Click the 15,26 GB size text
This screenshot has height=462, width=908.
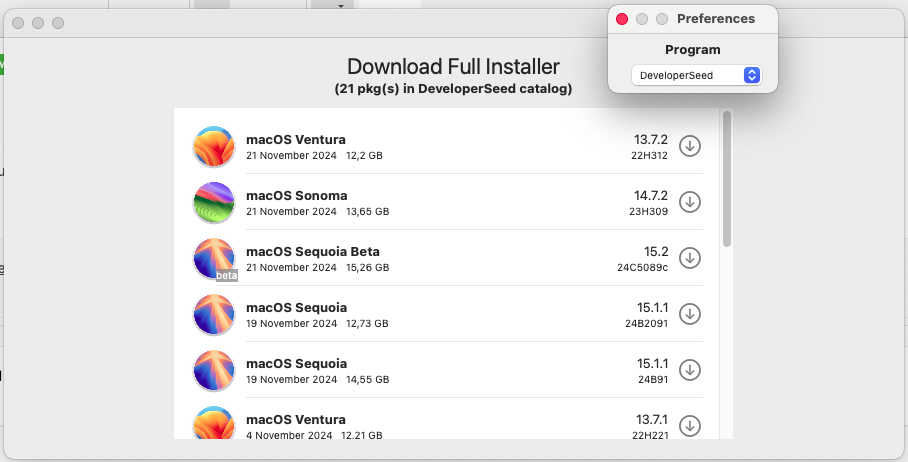point(368,268)
